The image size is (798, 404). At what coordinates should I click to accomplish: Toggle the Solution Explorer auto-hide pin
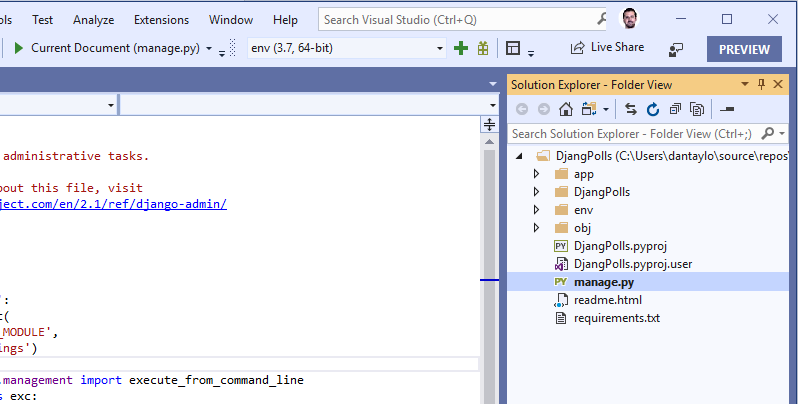click(x=761, y=84)
